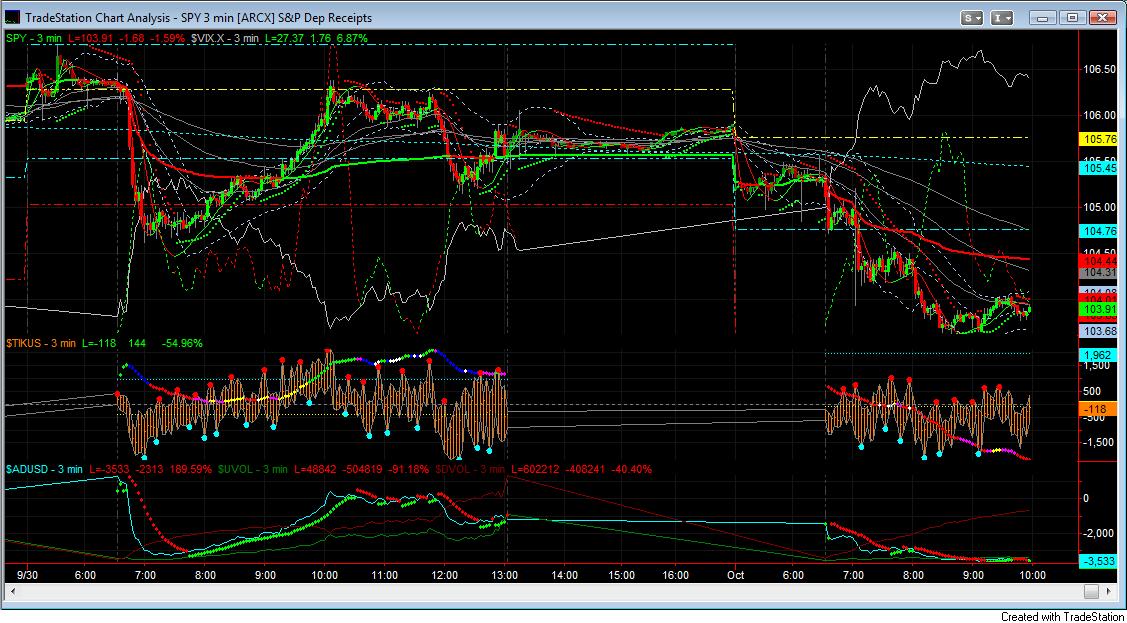Click the 'Created with TradeStation' footer text
The height and width of the screenshot is (623, 1127).
coord(1060,616)
